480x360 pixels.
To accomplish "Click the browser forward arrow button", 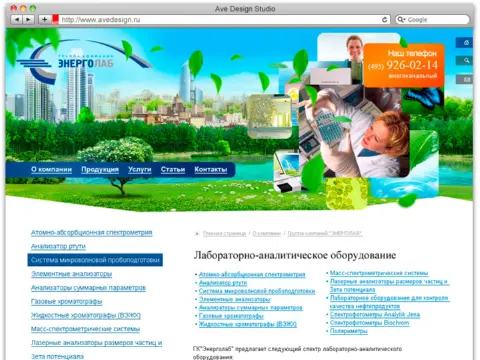I will click(28, 20).
